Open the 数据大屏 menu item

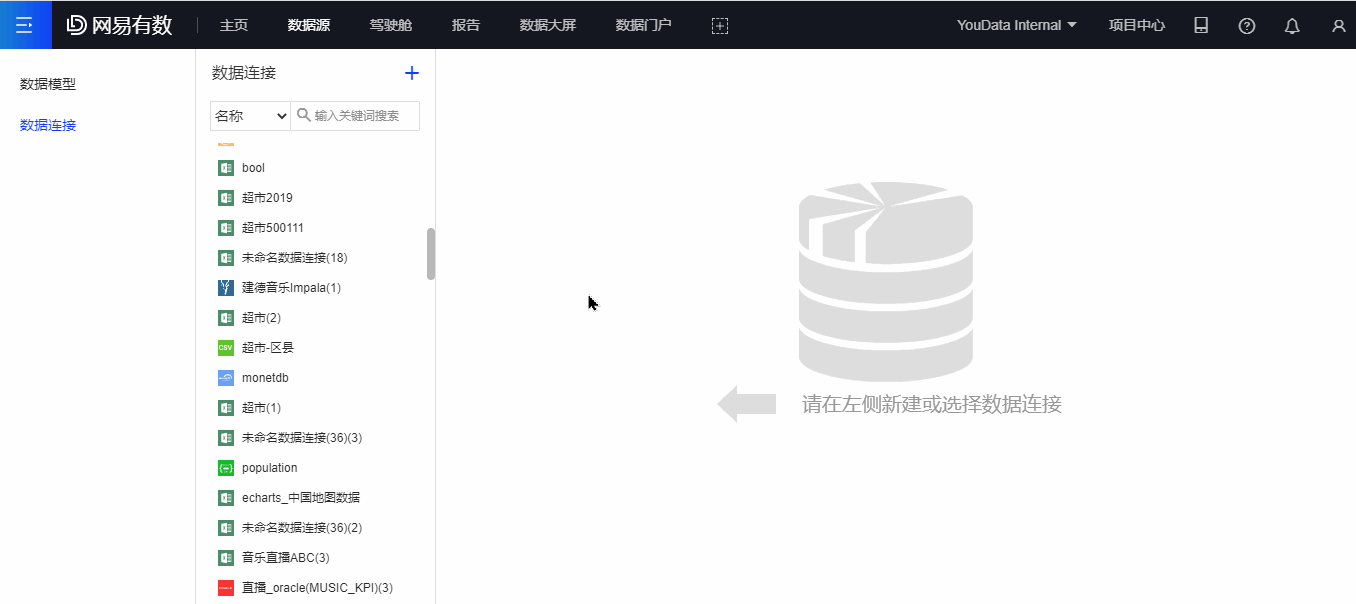click(x=547, y=25)
